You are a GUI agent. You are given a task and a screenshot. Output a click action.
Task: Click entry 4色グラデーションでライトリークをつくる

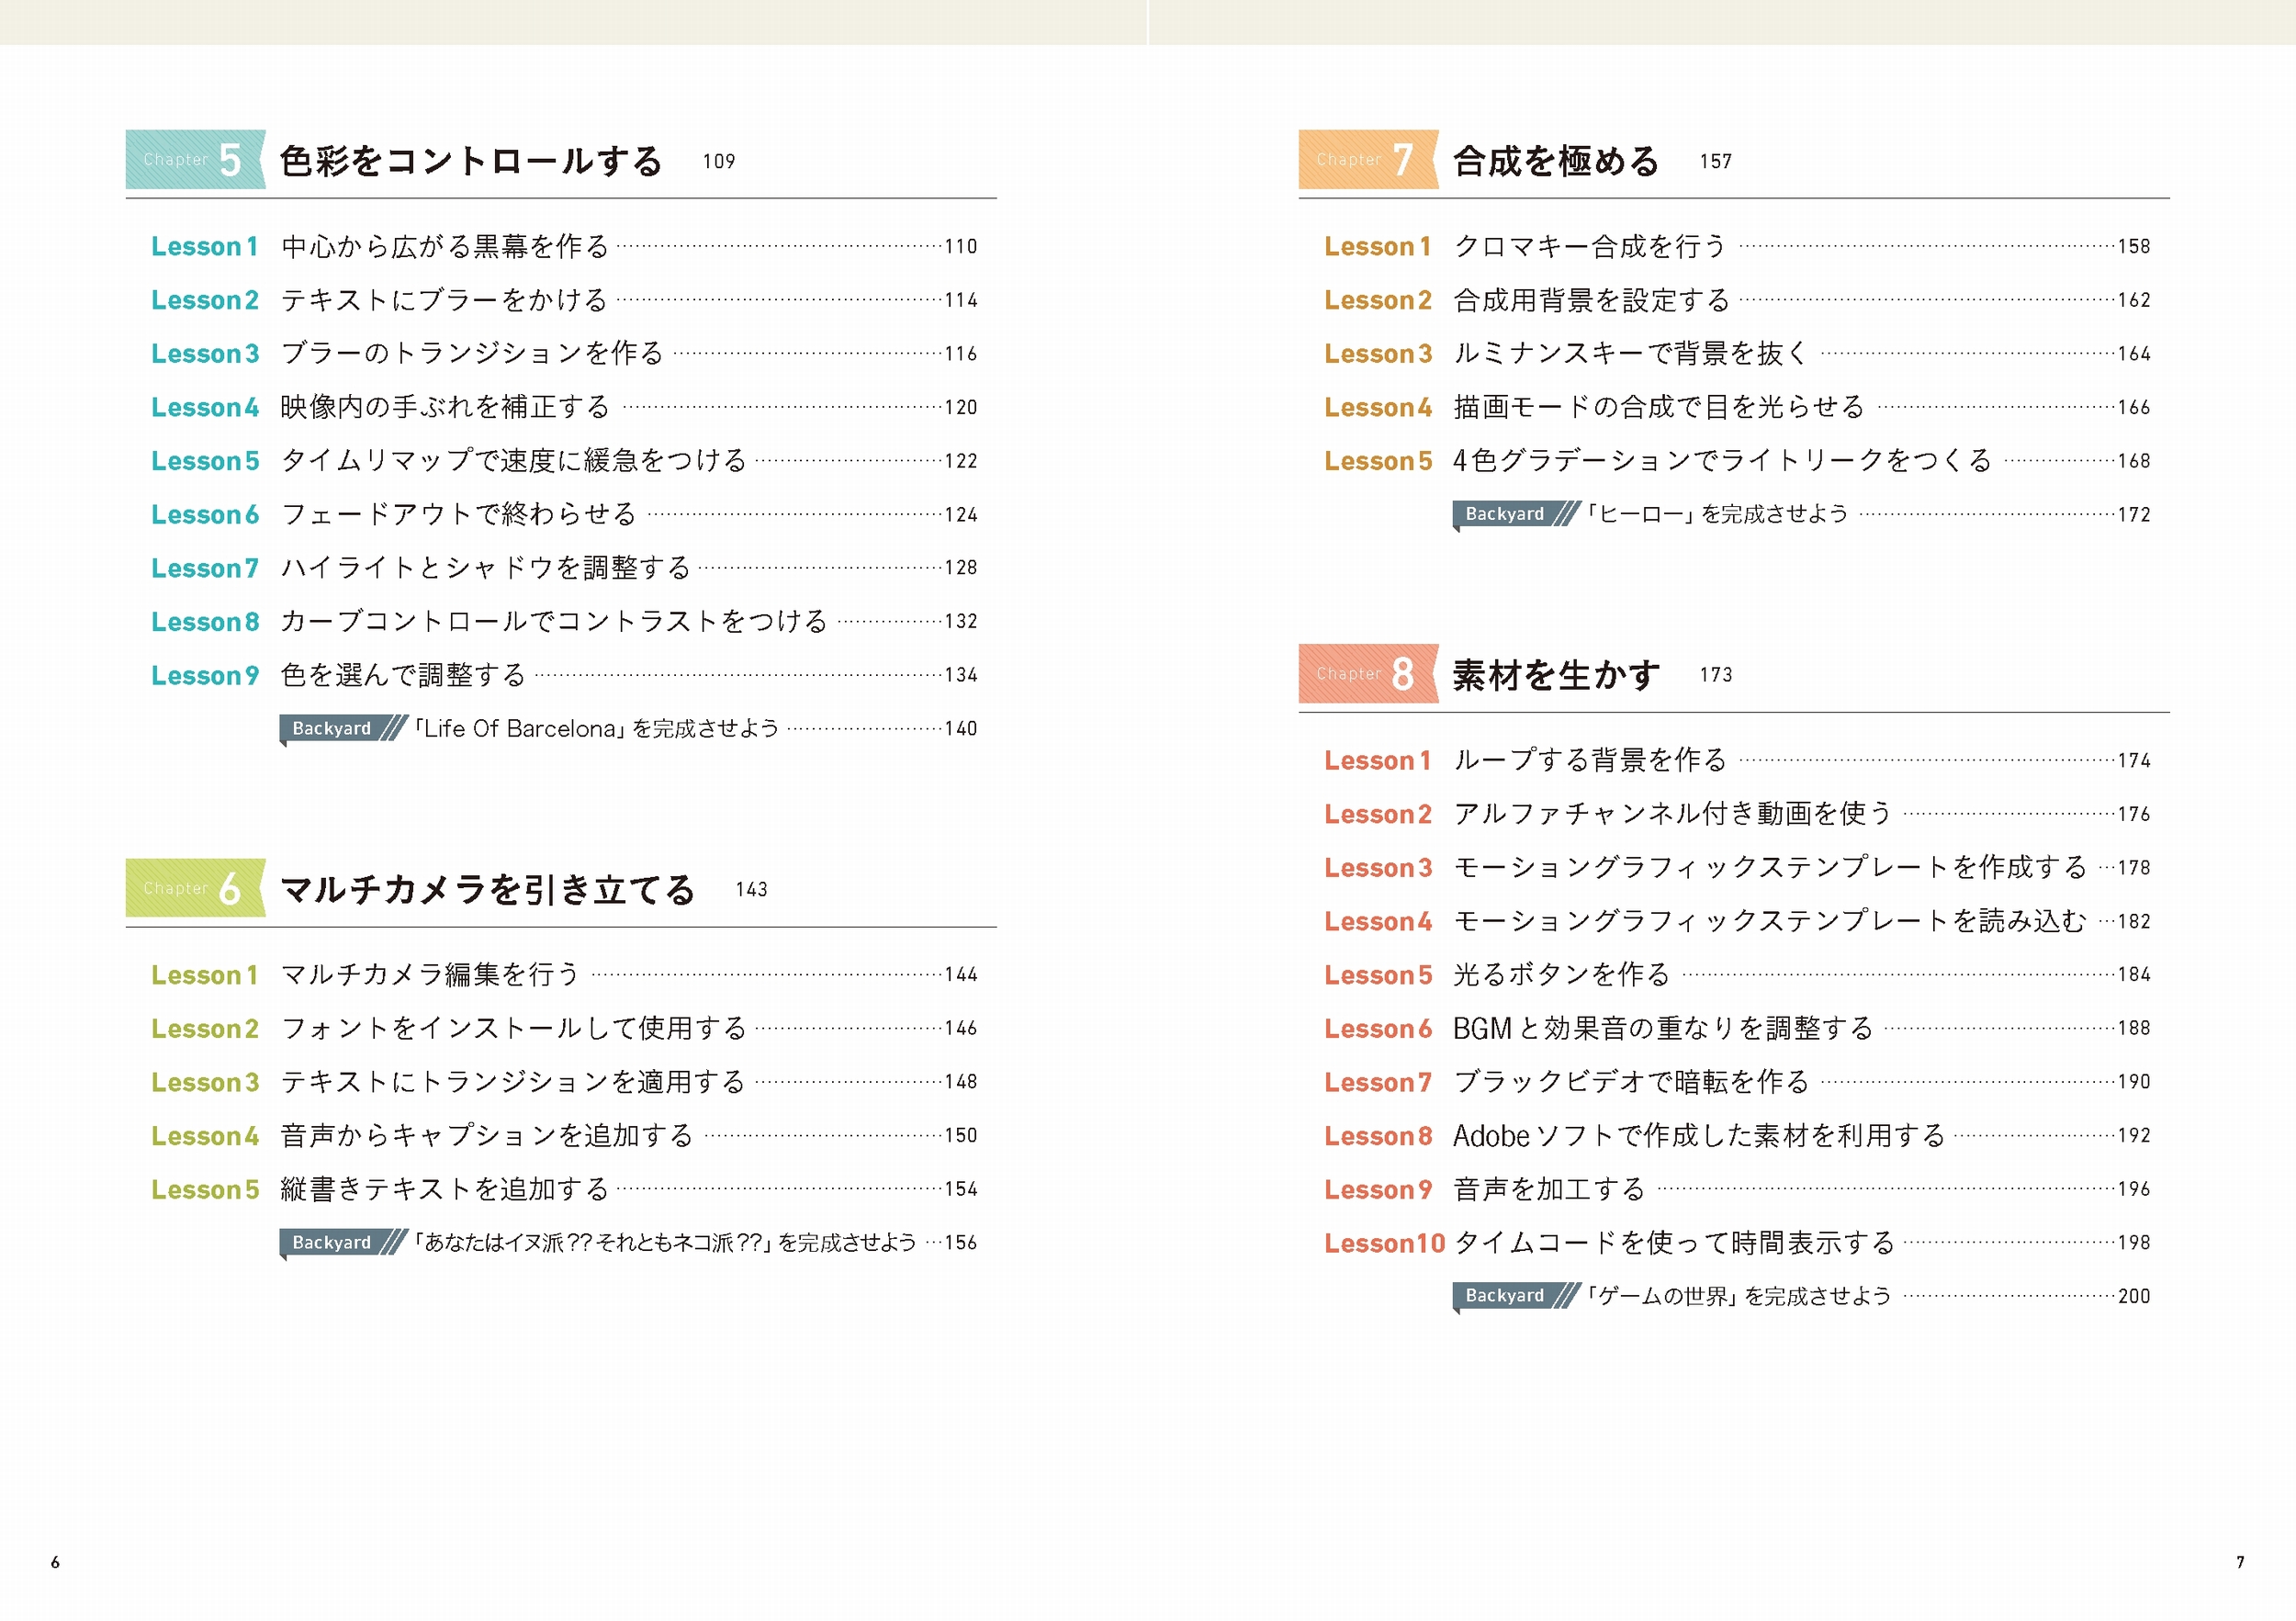[1723, 460]
